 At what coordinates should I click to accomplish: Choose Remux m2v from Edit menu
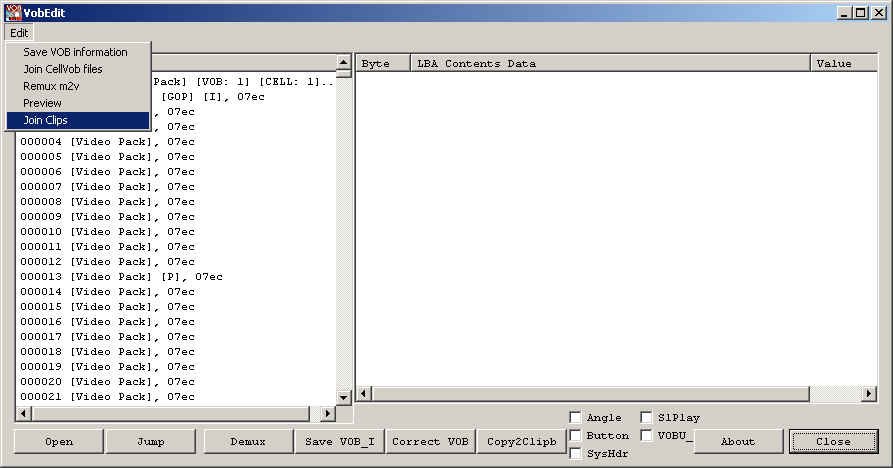pyautogui.click(x=77, y=86)
